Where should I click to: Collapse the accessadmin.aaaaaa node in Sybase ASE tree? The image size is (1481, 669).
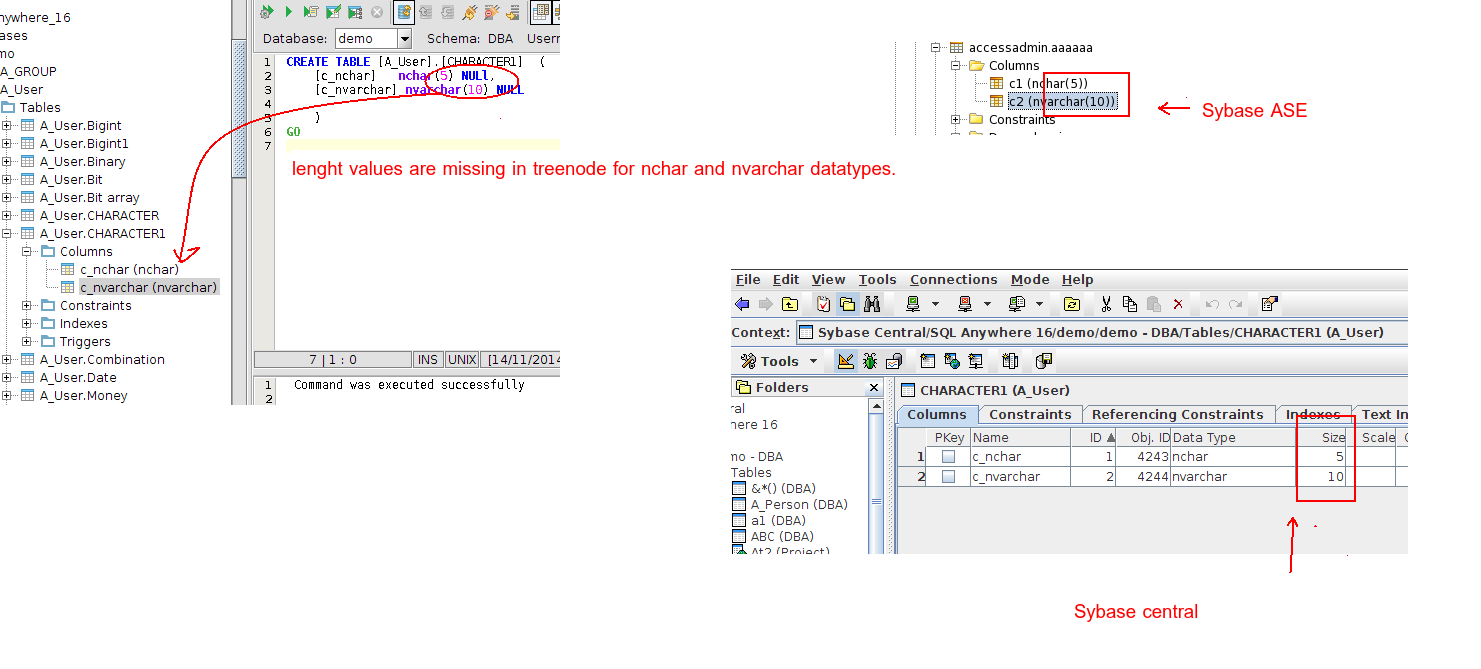[x=936, y=48]
